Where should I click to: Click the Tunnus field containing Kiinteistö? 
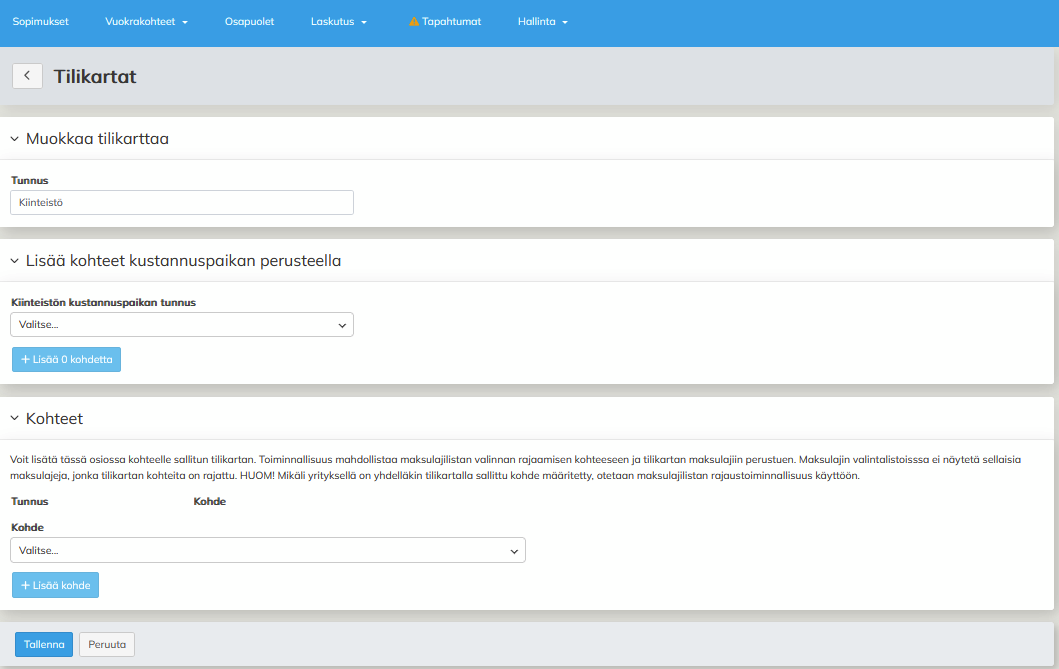coord(182,203)
